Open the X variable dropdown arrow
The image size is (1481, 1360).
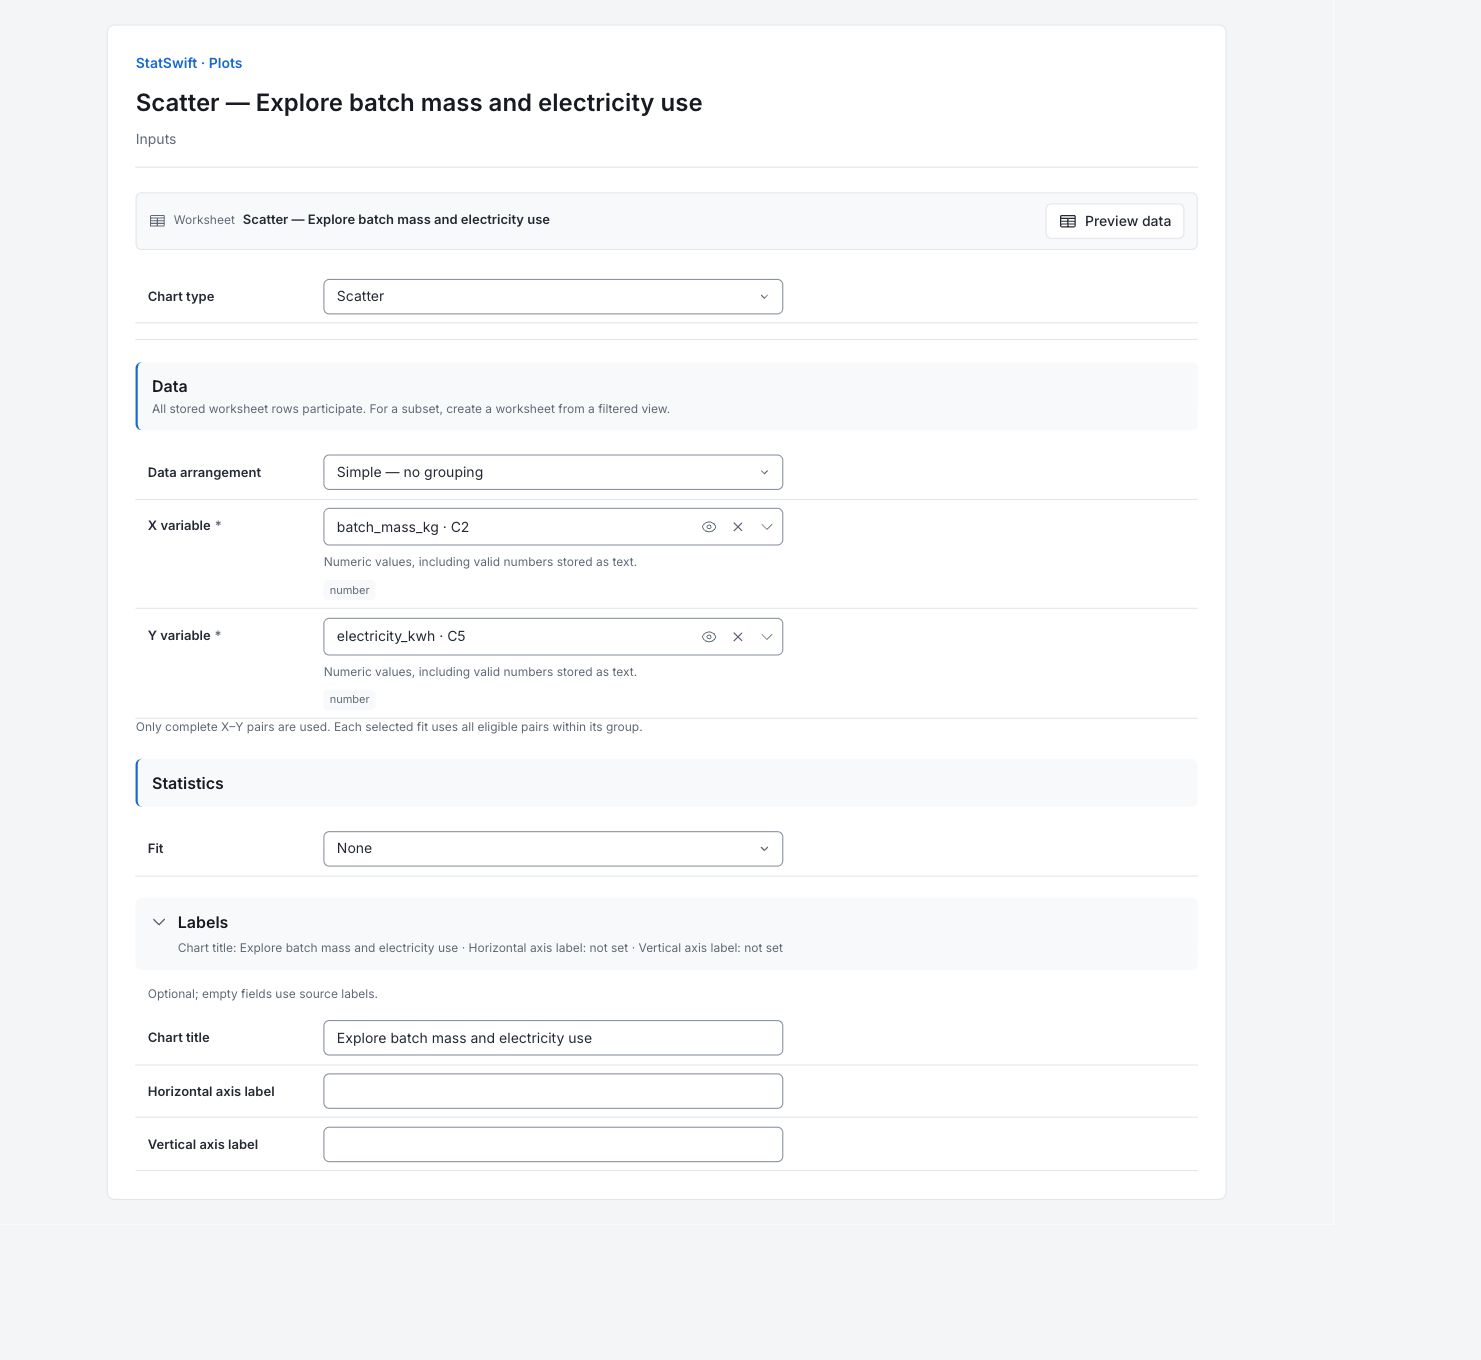[767, 527]
